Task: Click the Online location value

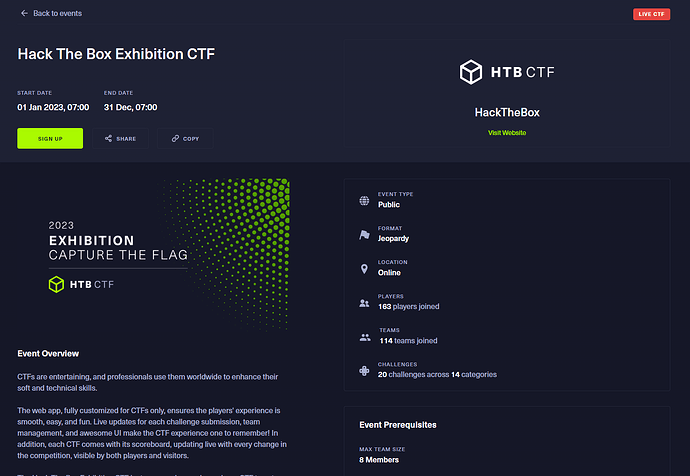Action: (389, 273)
